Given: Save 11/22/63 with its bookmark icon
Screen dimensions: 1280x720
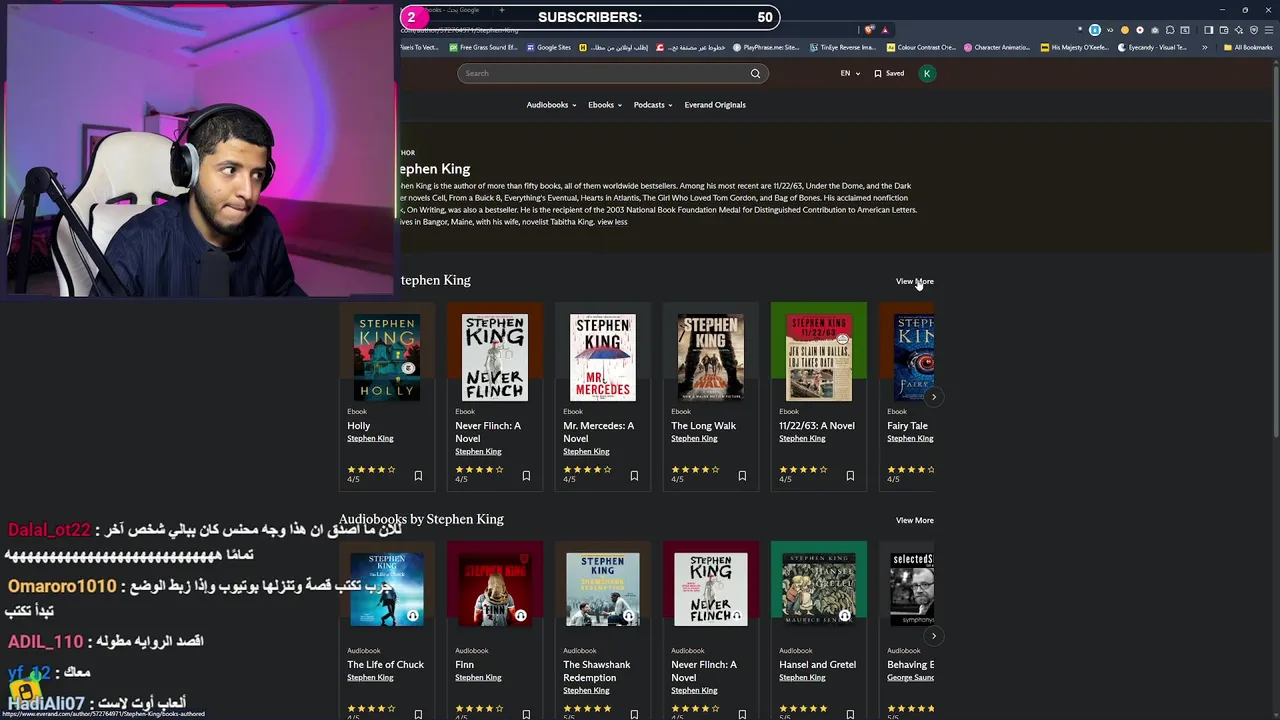Looking at the screenshot, I should click(850, 476).
